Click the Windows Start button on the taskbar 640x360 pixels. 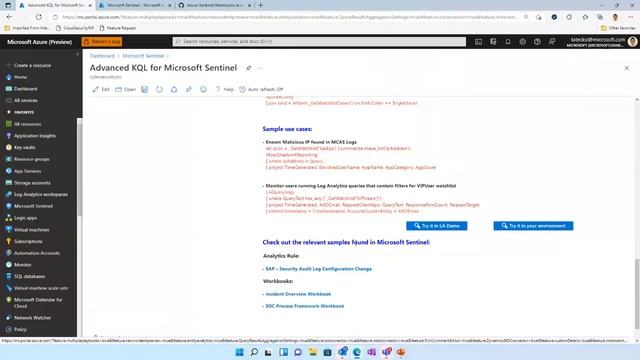tap(240, 352)
